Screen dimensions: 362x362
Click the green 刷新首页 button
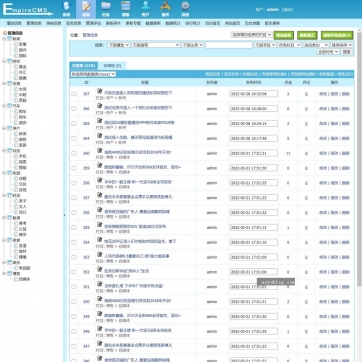coord(307,35)
